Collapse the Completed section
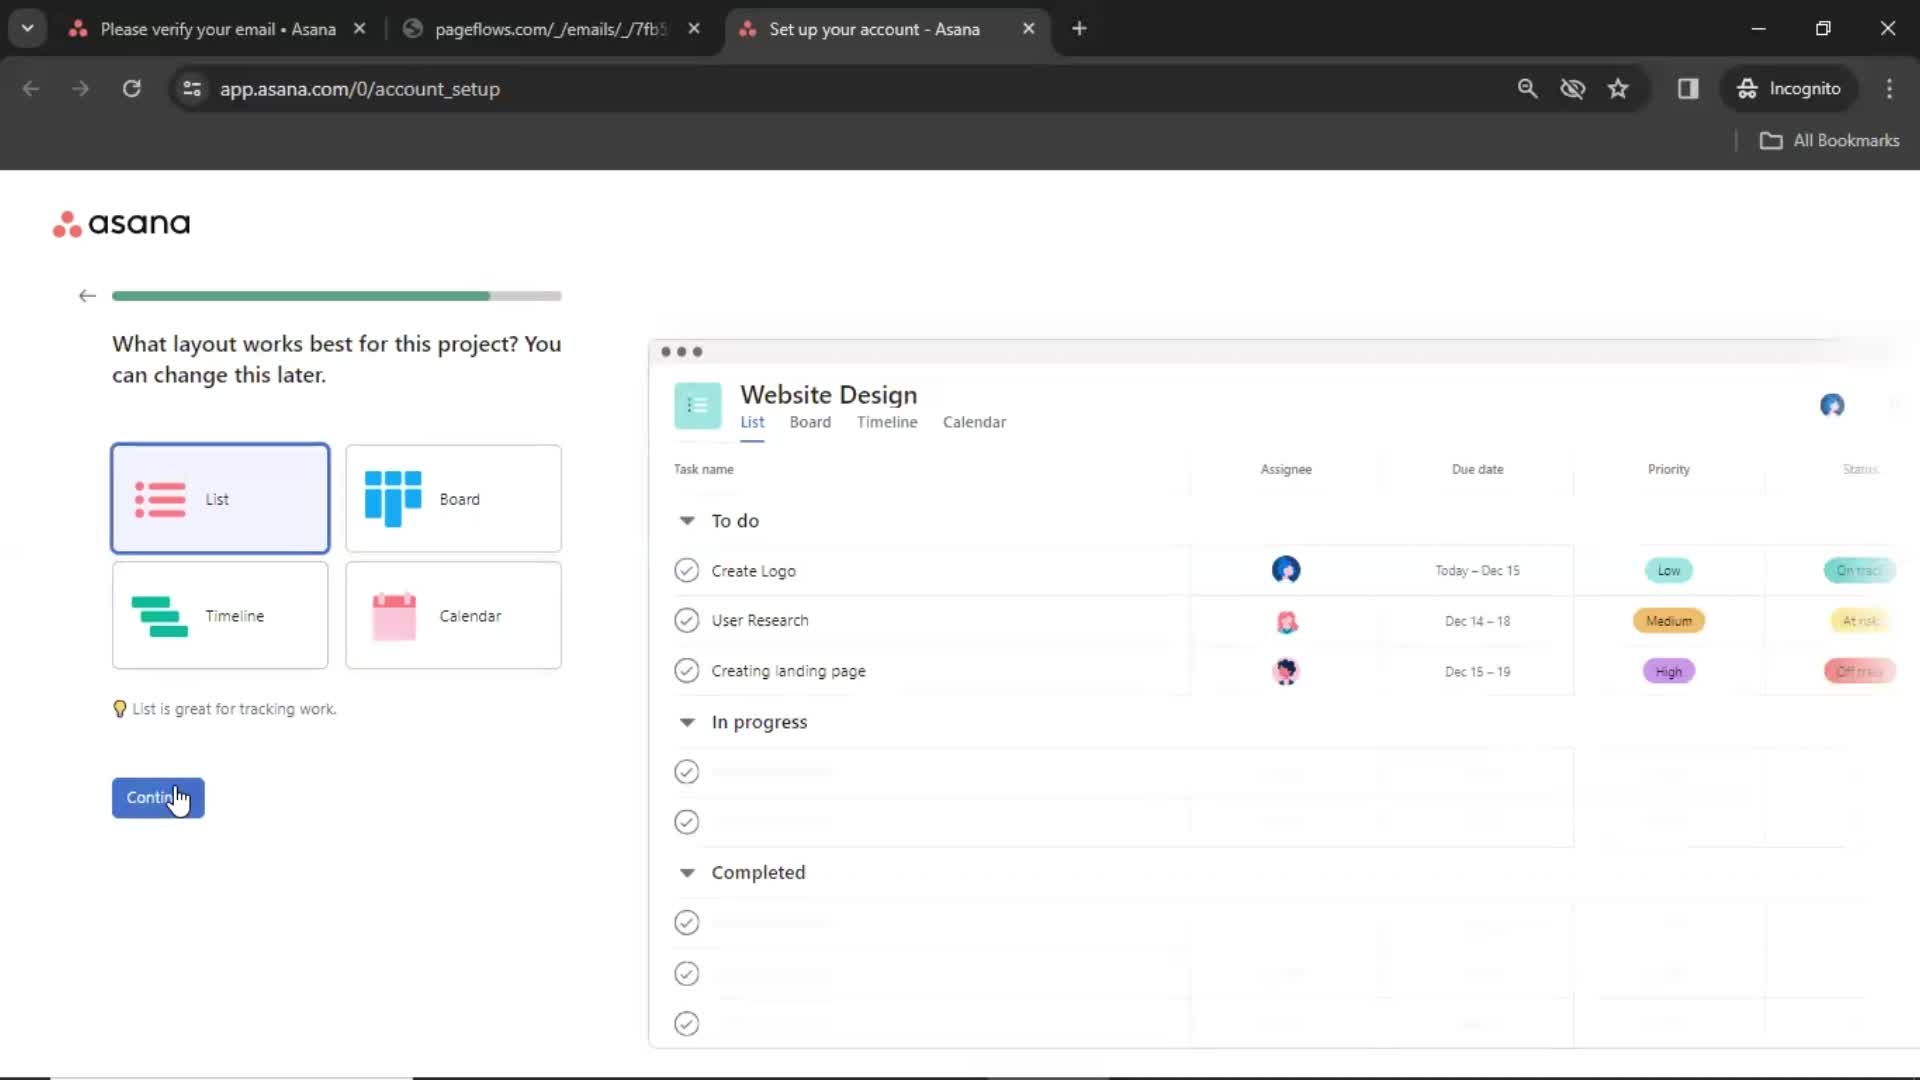Viewport: 1920px width, 1080px height. [x=687, y=872]
